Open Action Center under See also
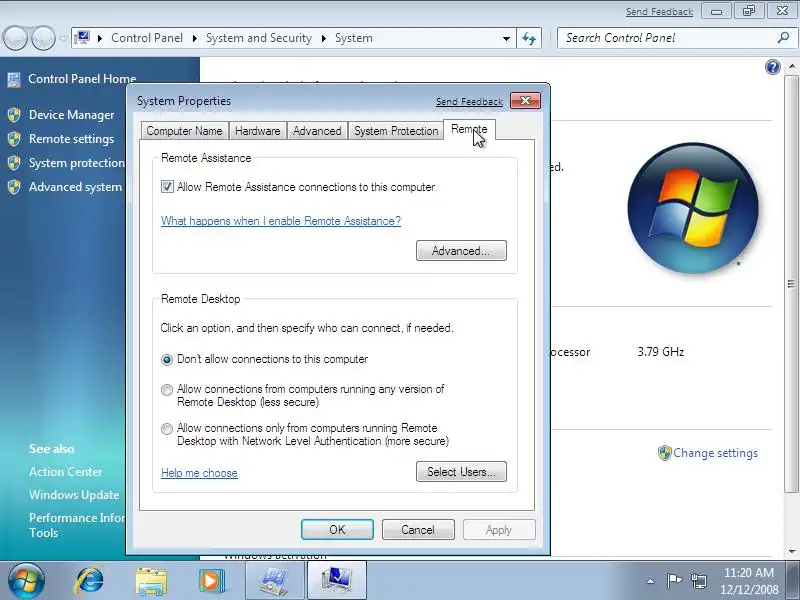 click(x=66, y=471)
